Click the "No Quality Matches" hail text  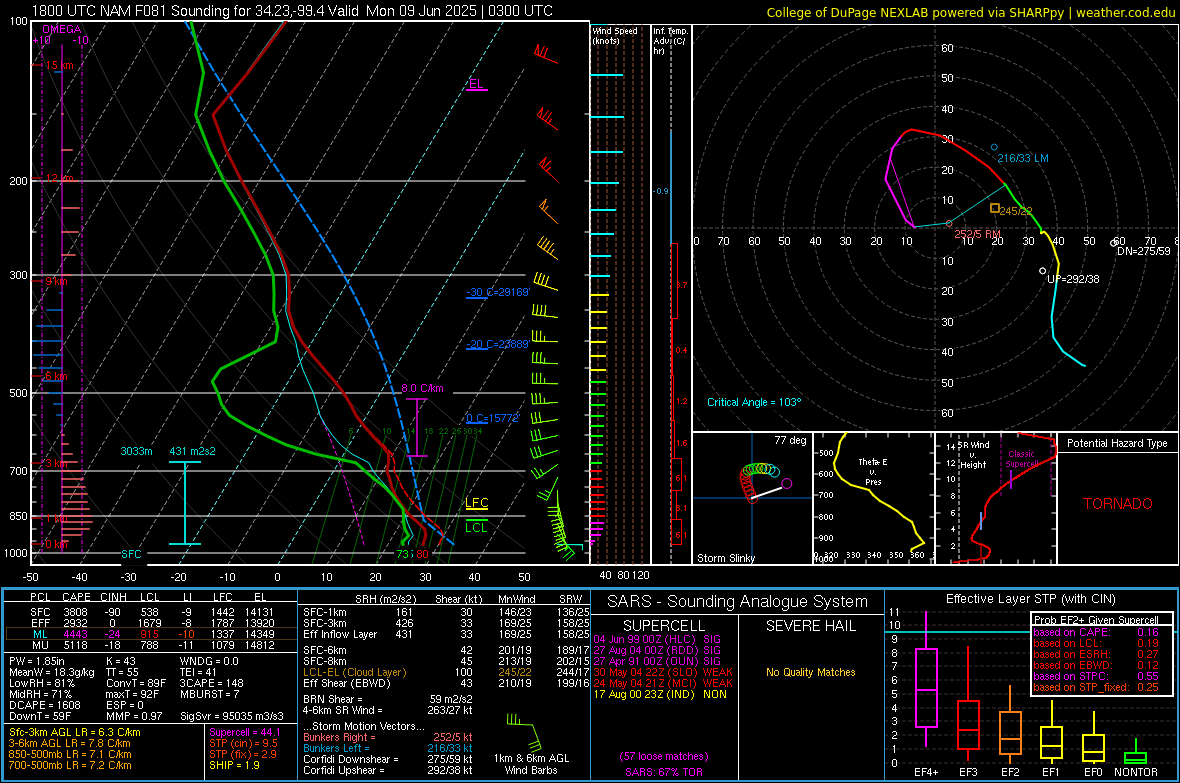pos(810,672)
